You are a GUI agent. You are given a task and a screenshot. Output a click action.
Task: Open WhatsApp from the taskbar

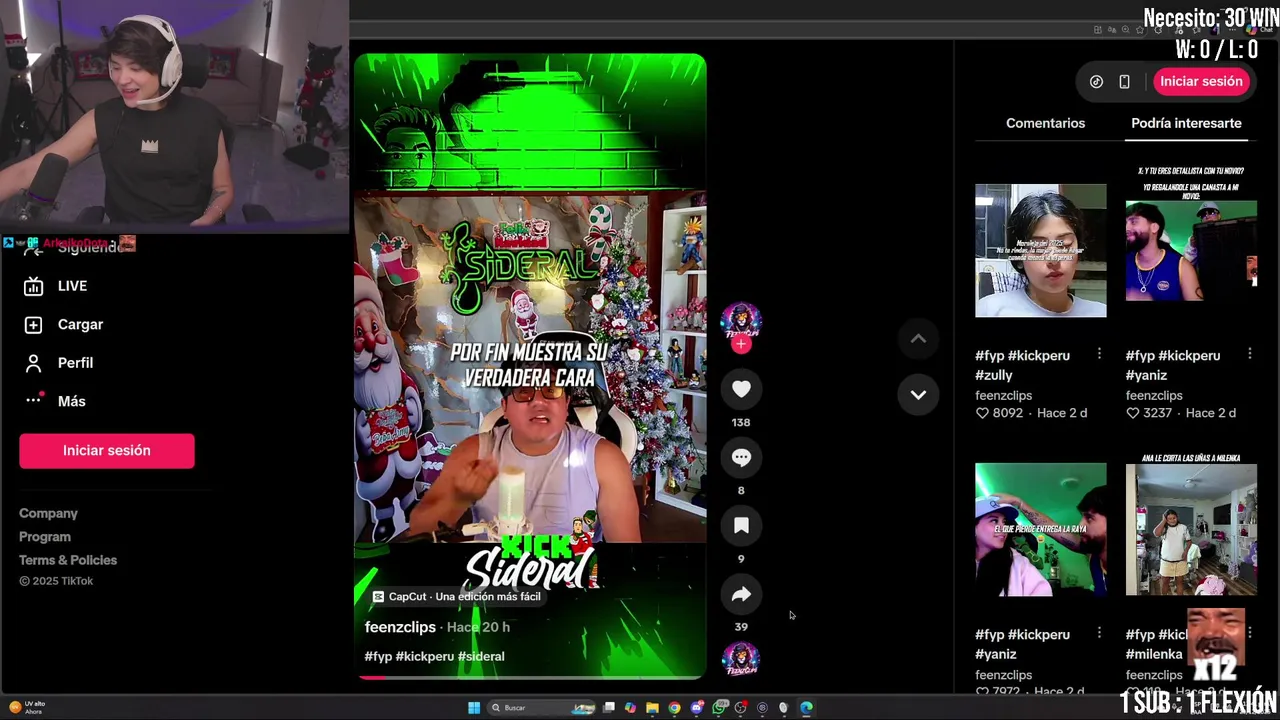tap(718, 708)
